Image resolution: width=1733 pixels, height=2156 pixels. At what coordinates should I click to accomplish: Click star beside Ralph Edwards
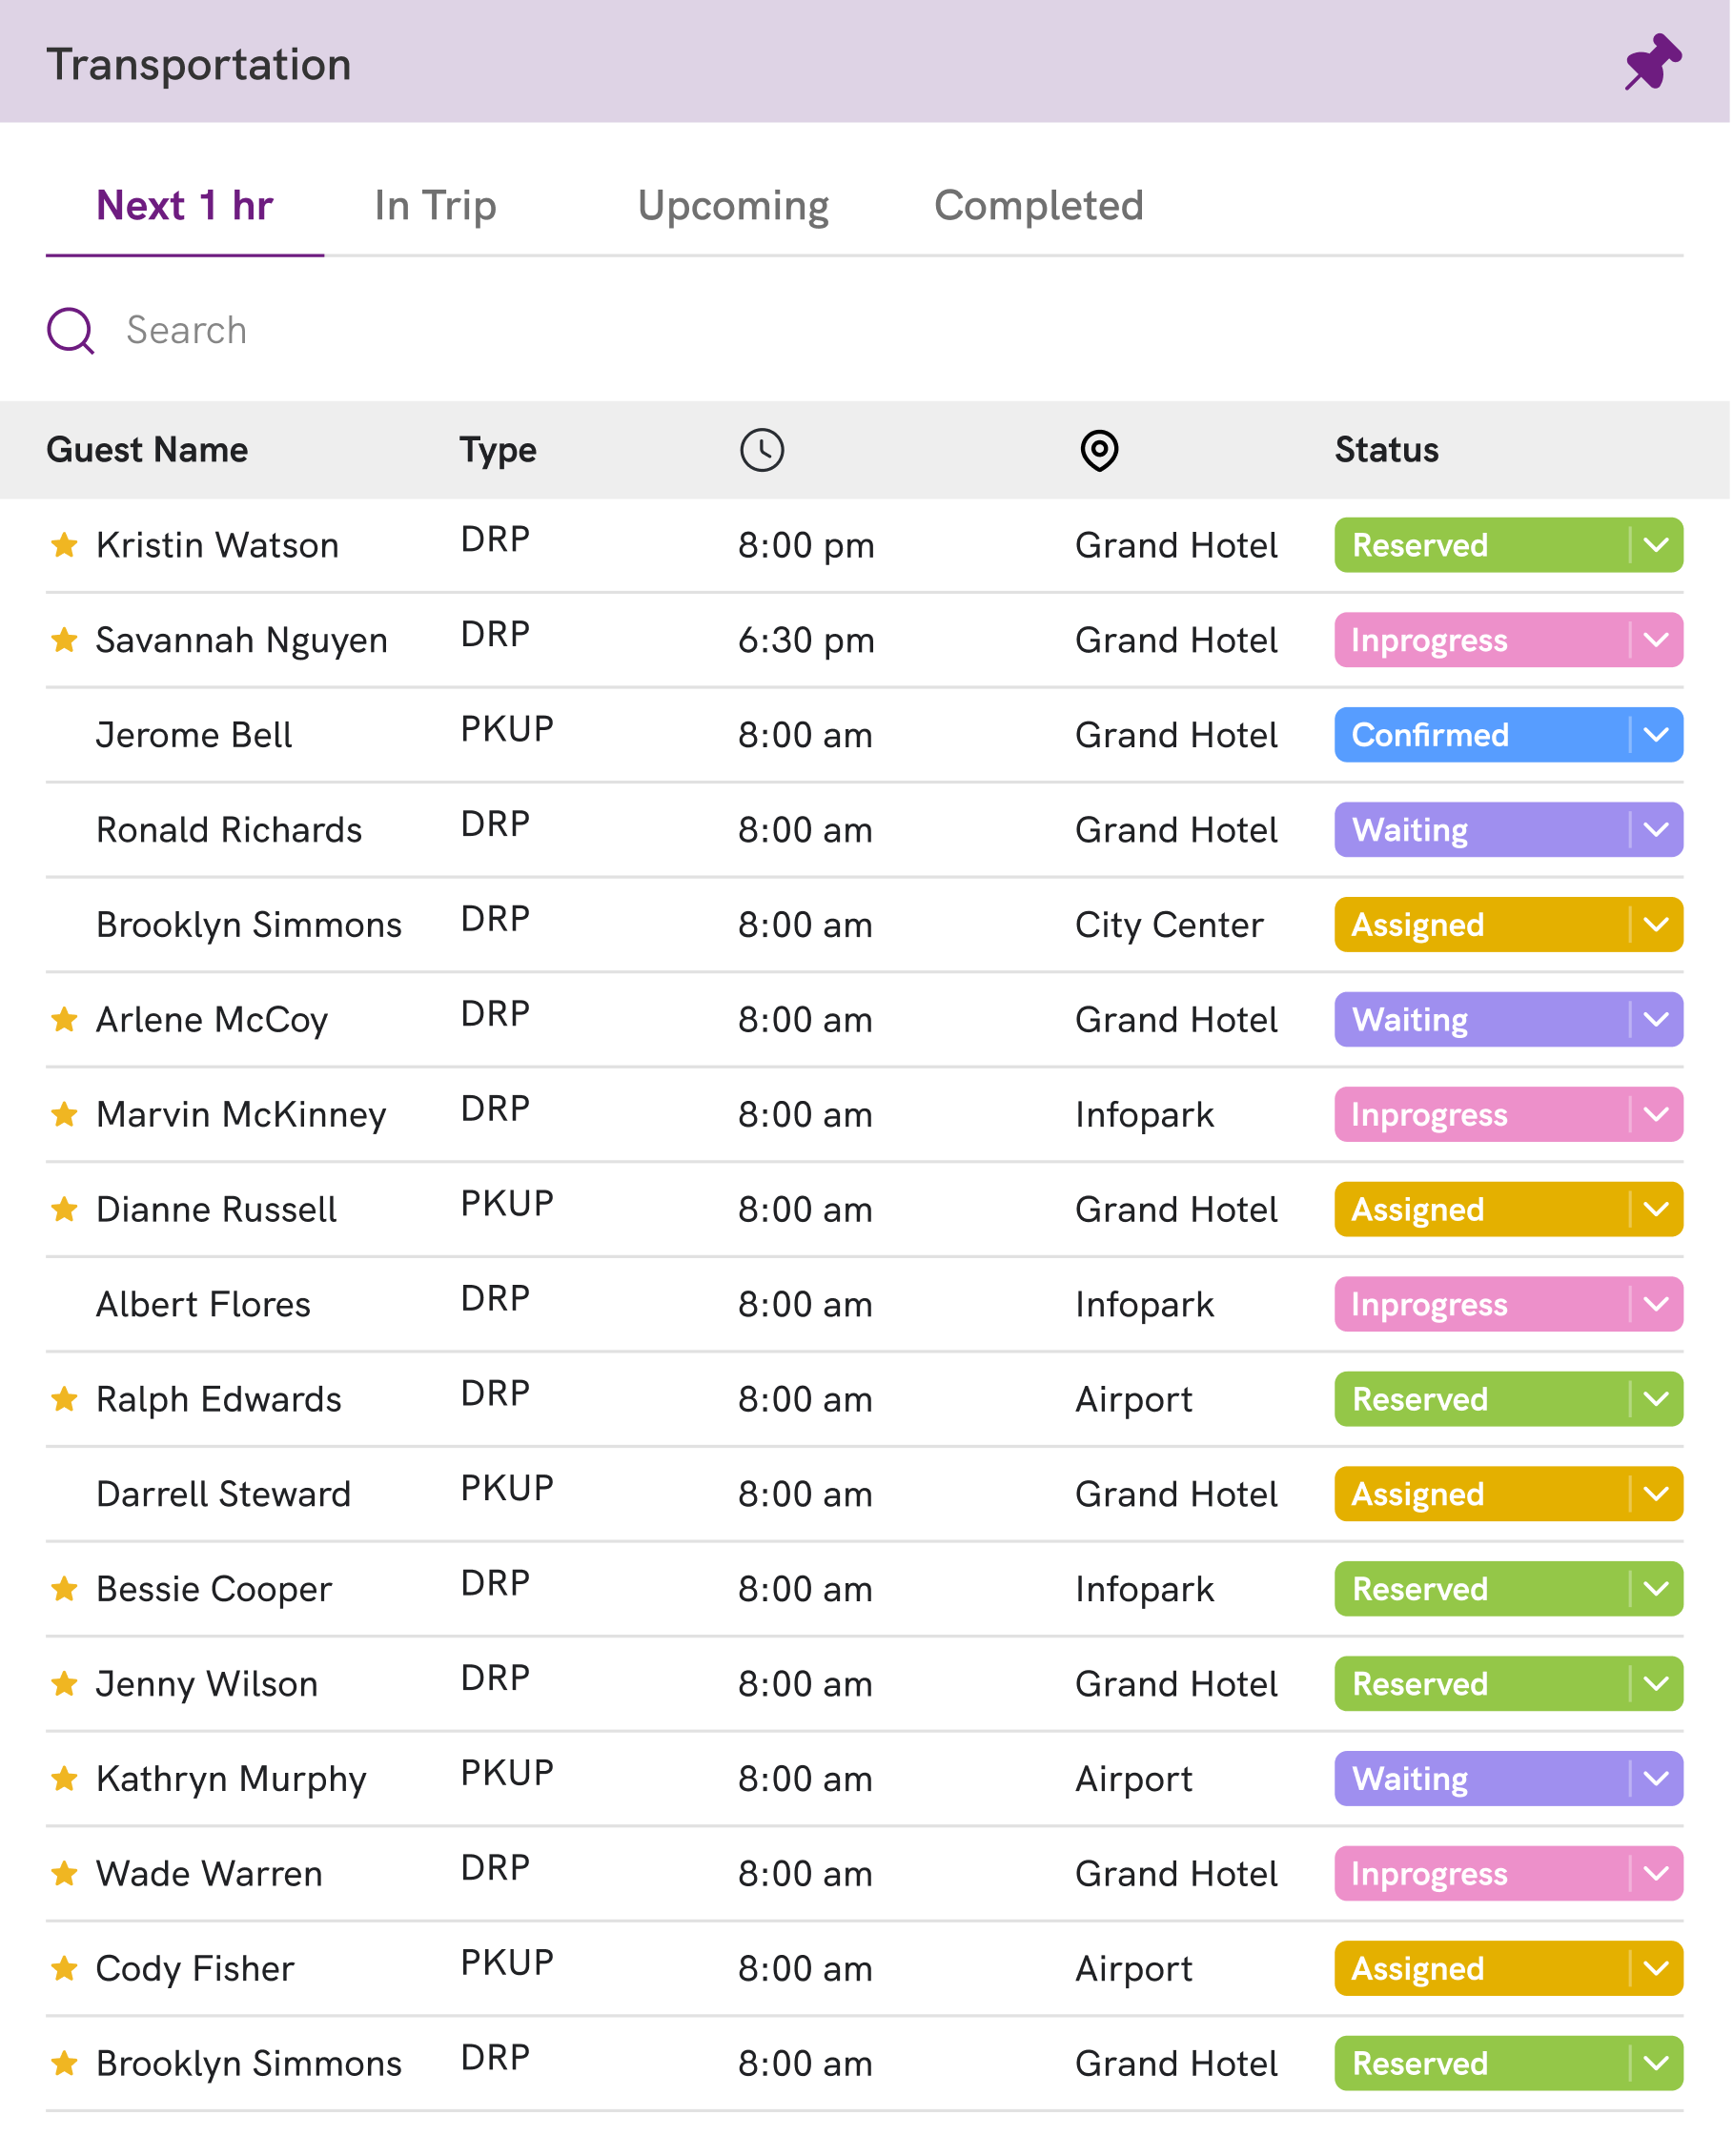tap(65, 1400)
